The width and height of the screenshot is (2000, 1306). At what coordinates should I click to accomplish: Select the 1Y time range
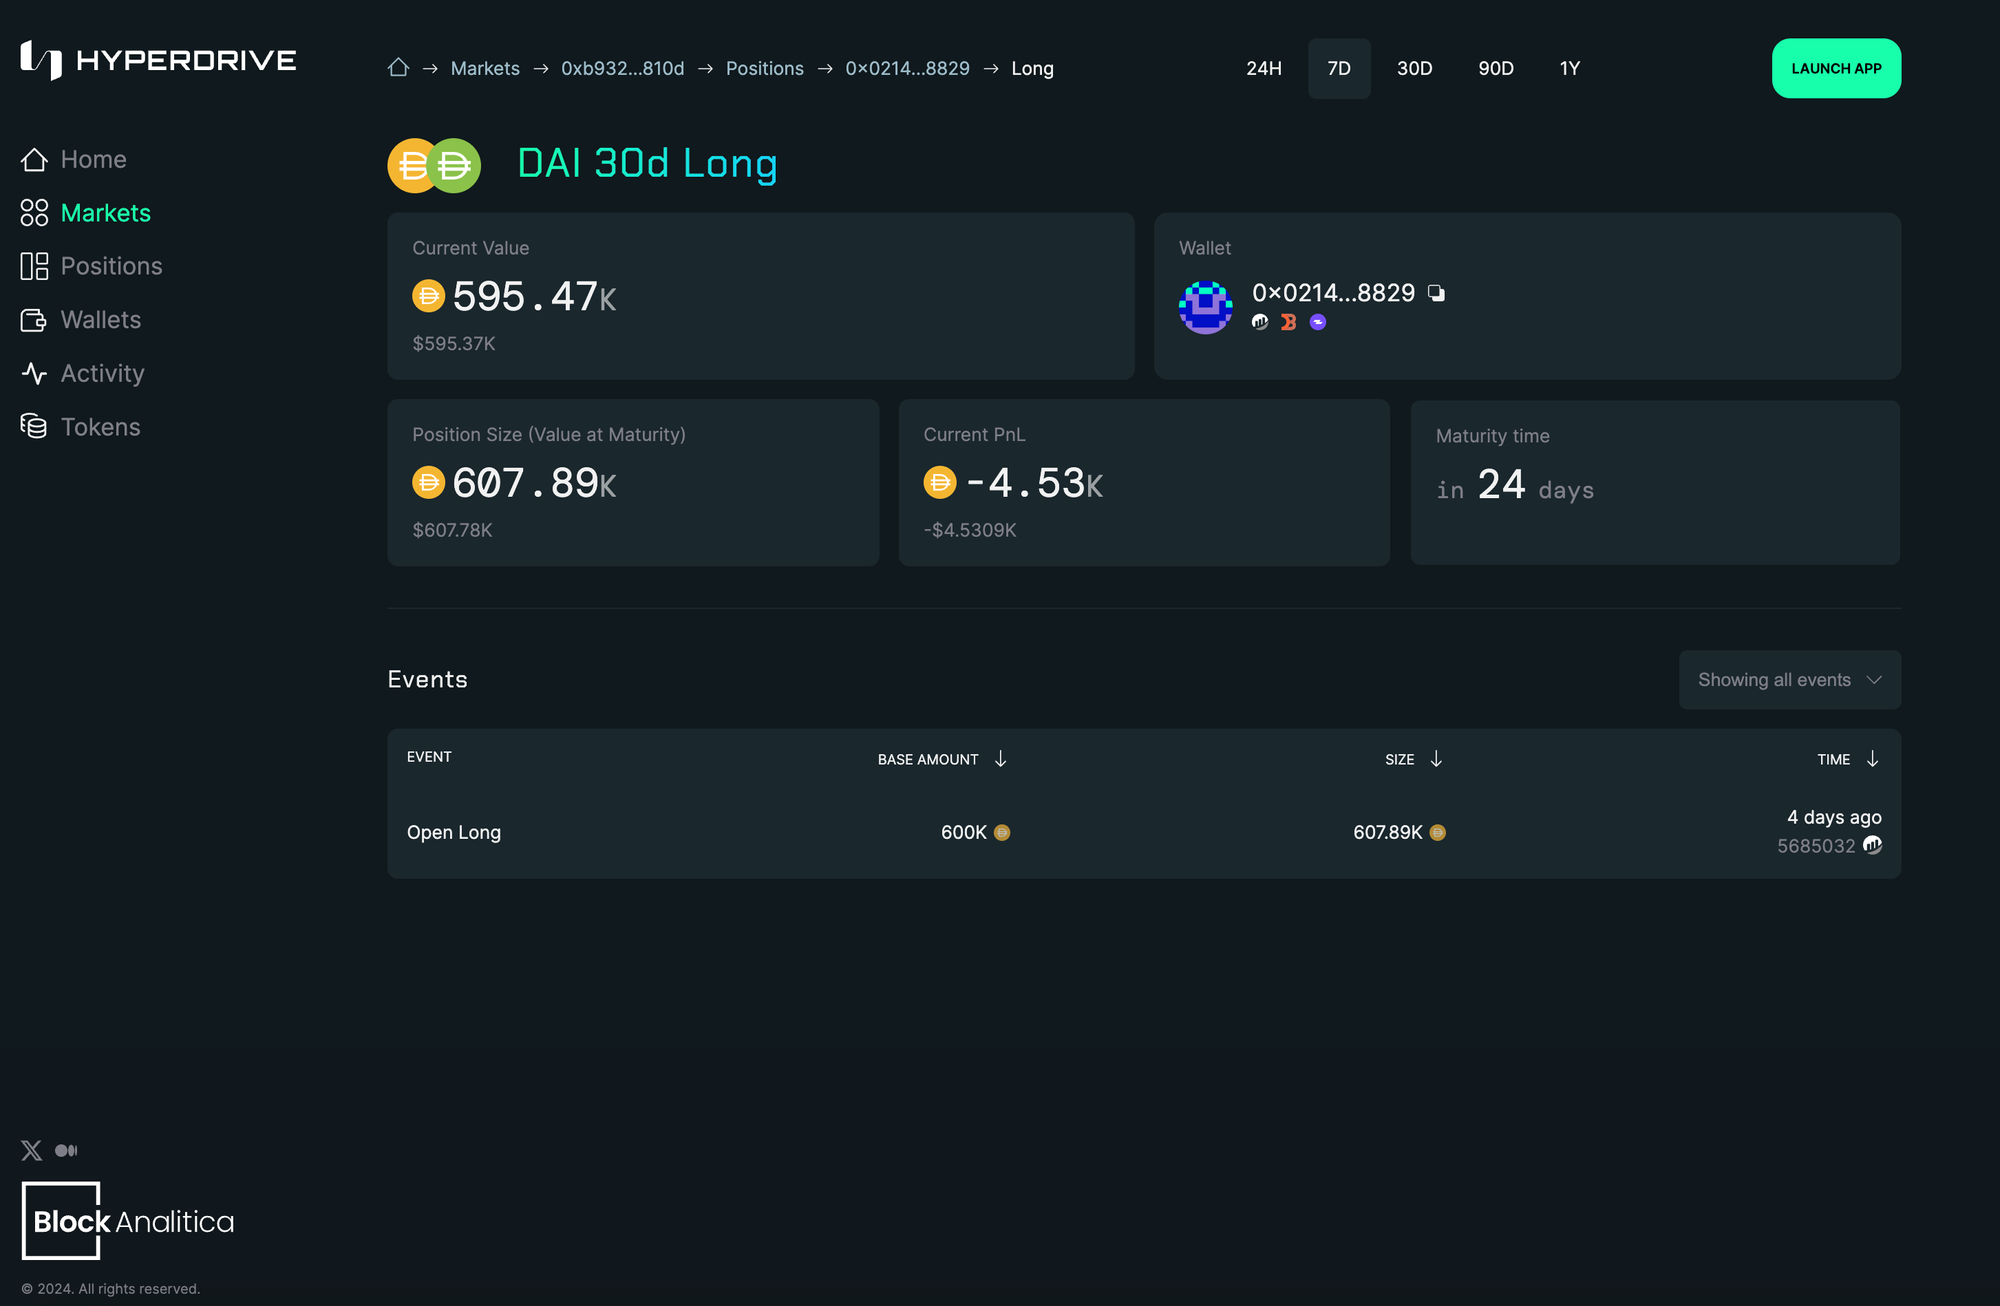pyautogui.click(x=1569, y=68)
